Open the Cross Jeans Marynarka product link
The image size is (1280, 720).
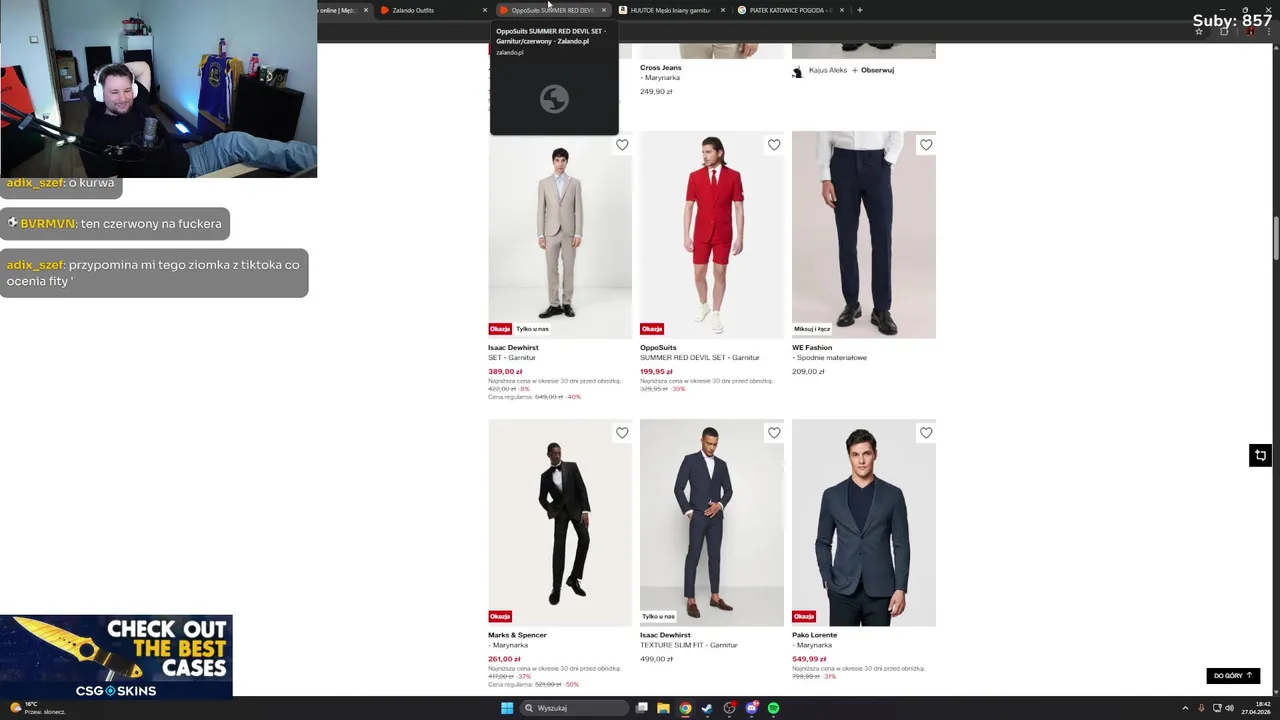coord(661,73)
